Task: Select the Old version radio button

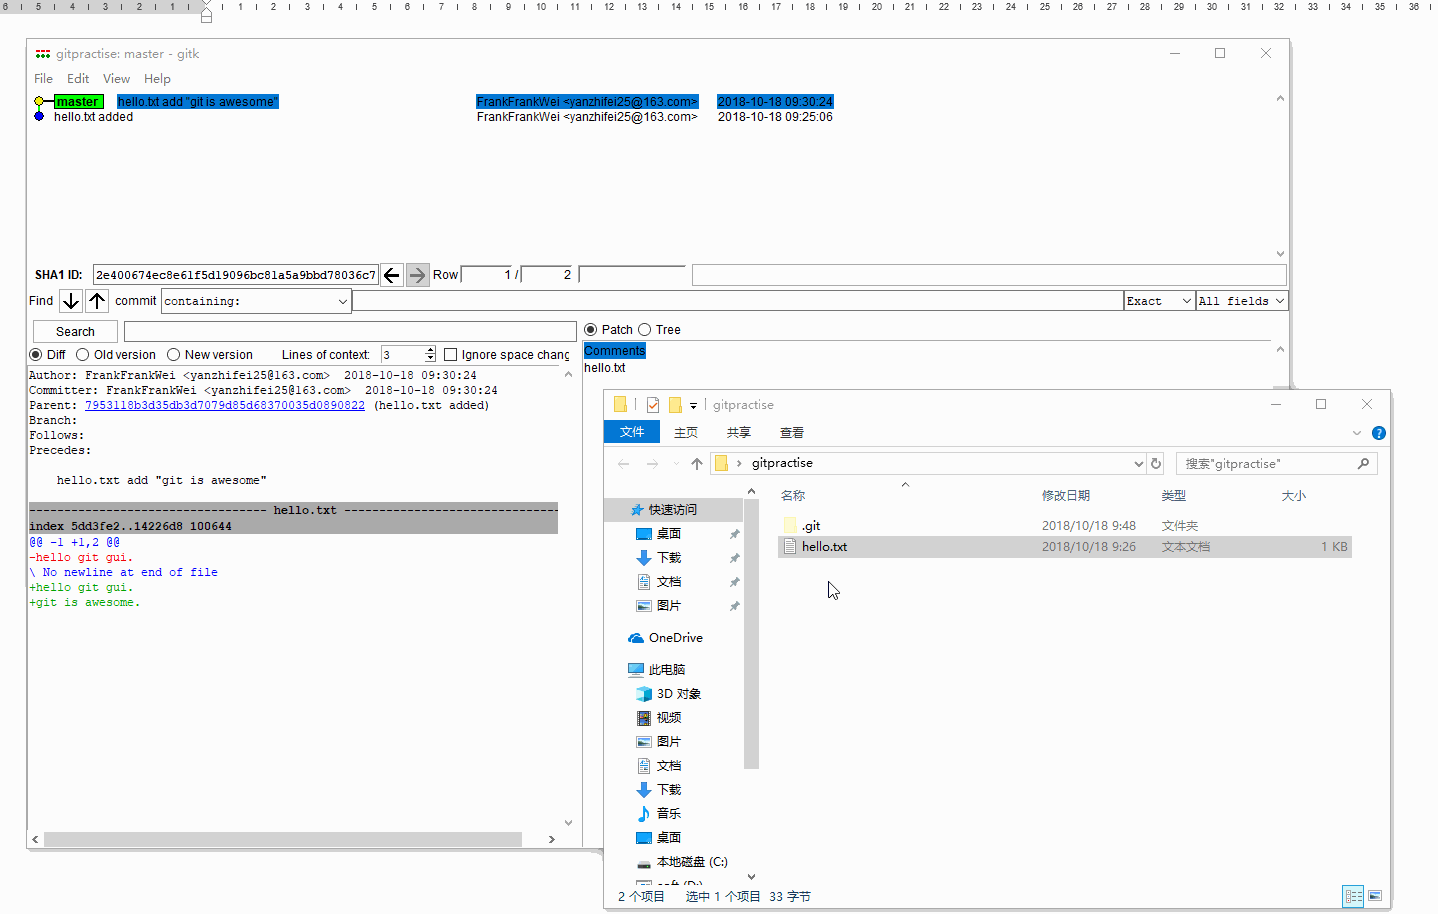Action: tap(84, 354)
